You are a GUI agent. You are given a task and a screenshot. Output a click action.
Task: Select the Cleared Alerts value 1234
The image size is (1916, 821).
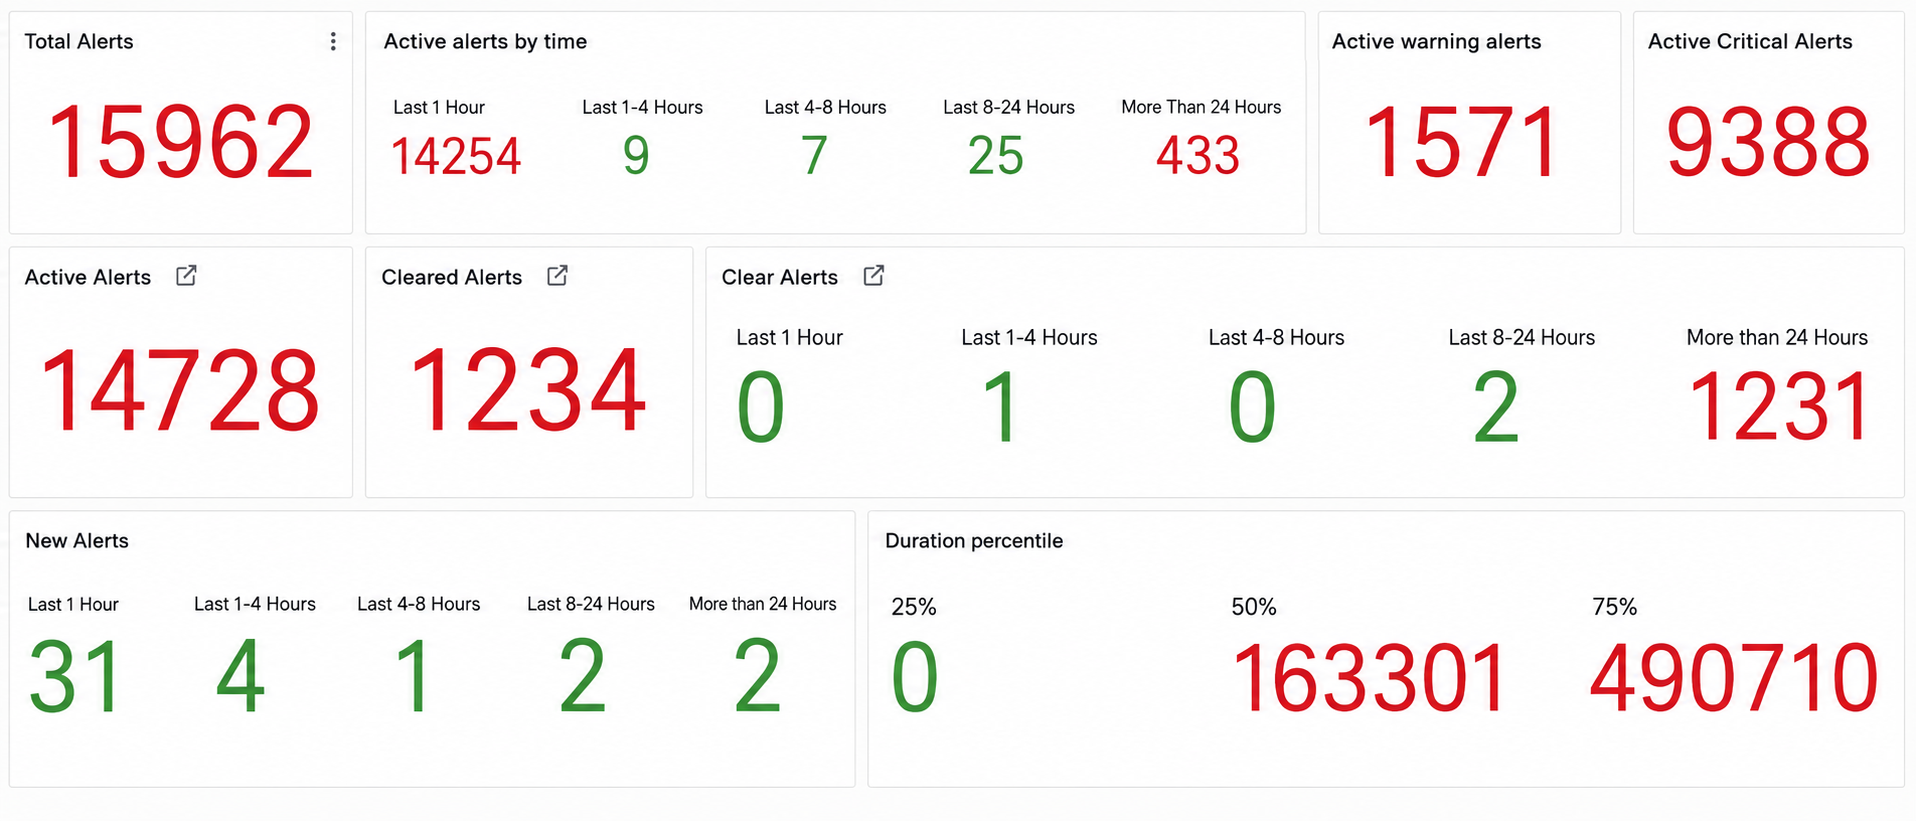528,391
